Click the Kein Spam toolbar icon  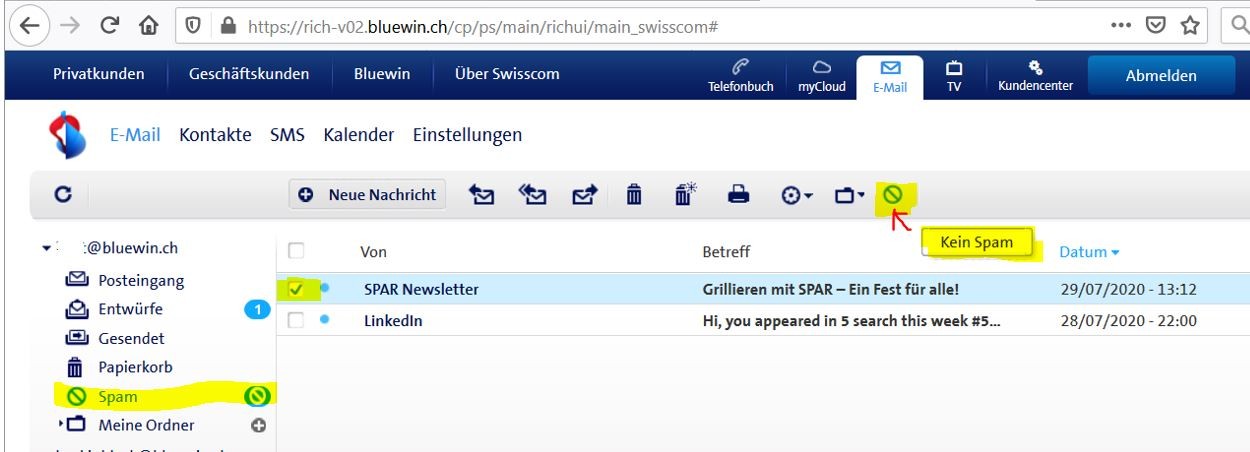point(892,194)
